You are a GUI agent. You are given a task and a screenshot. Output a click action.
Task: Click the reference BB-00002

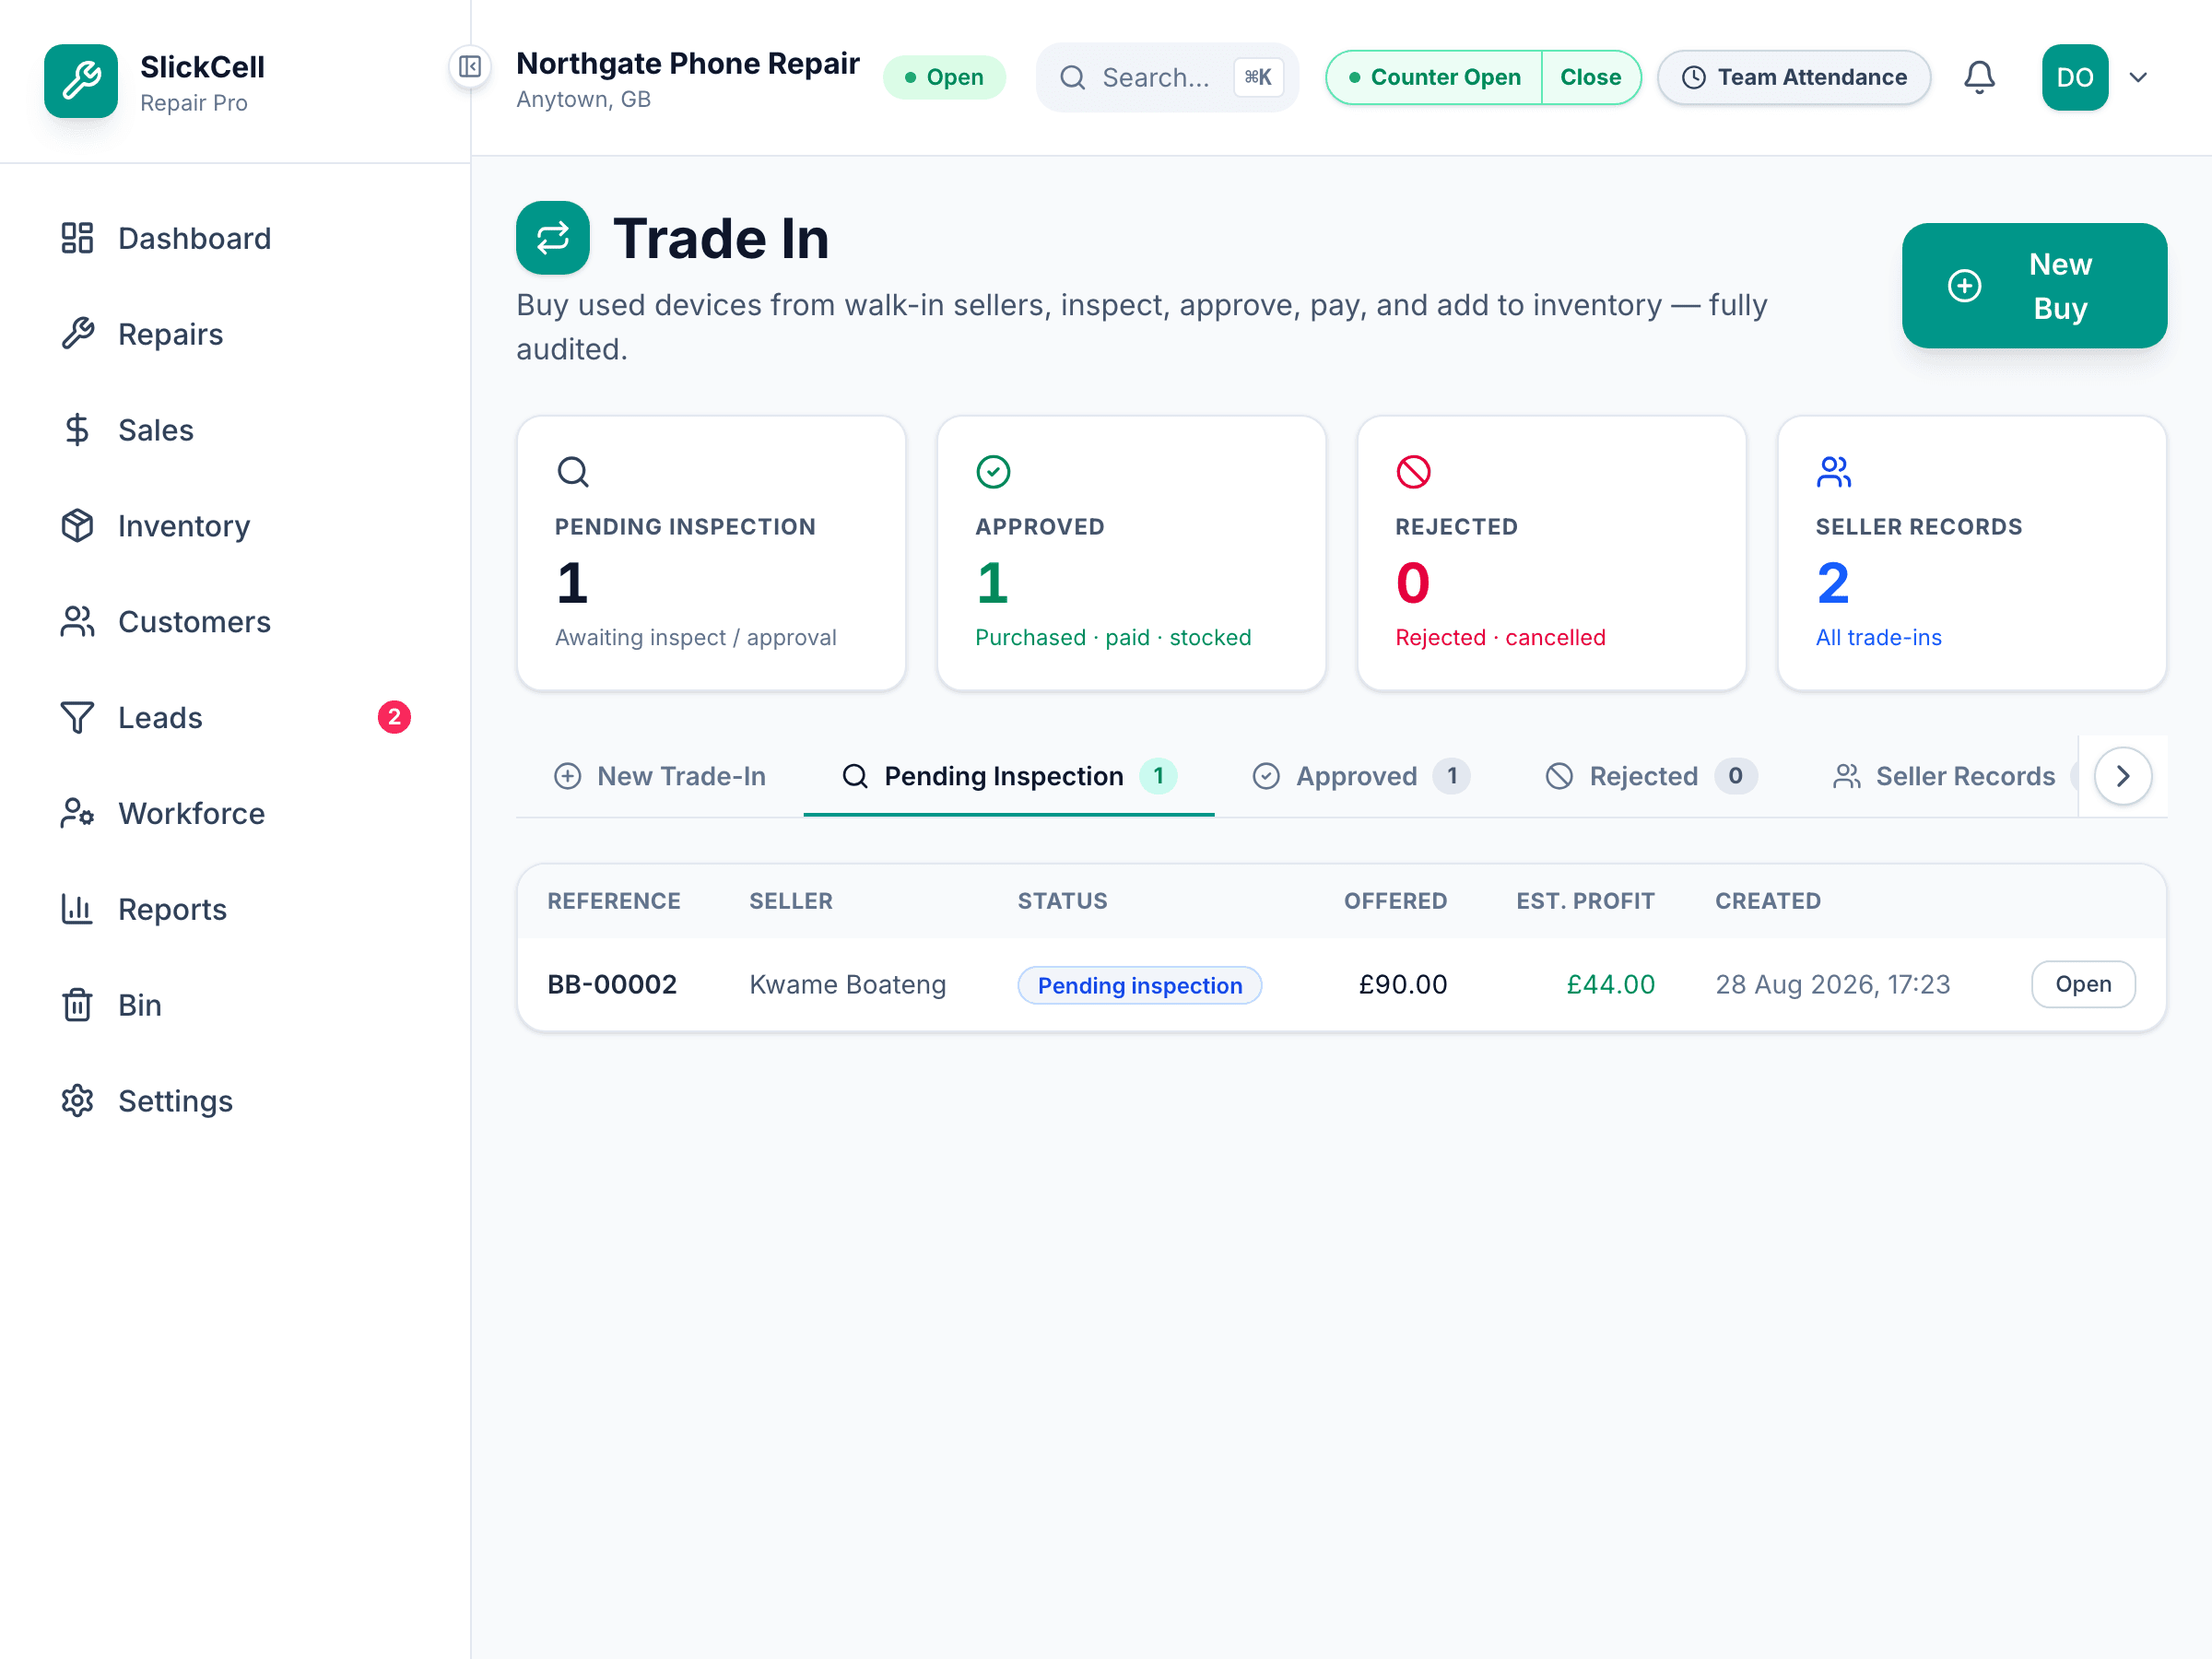pos(612,984)
